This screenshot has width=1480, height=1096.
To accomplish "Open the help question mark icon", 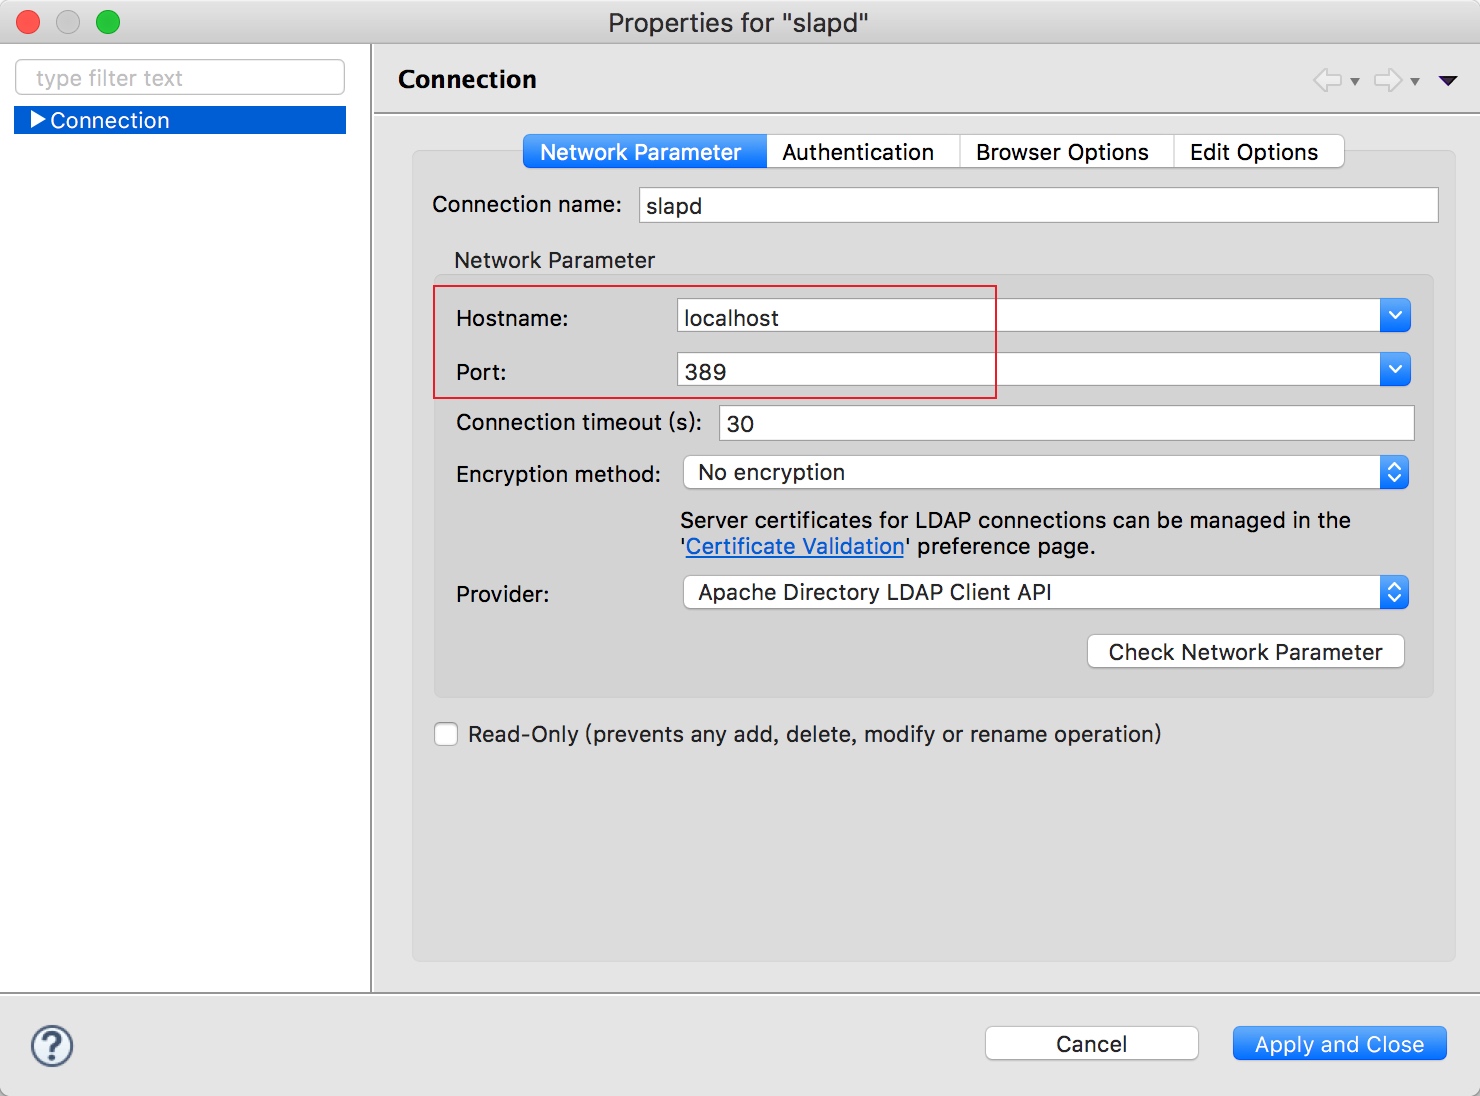I will 52,1046.
